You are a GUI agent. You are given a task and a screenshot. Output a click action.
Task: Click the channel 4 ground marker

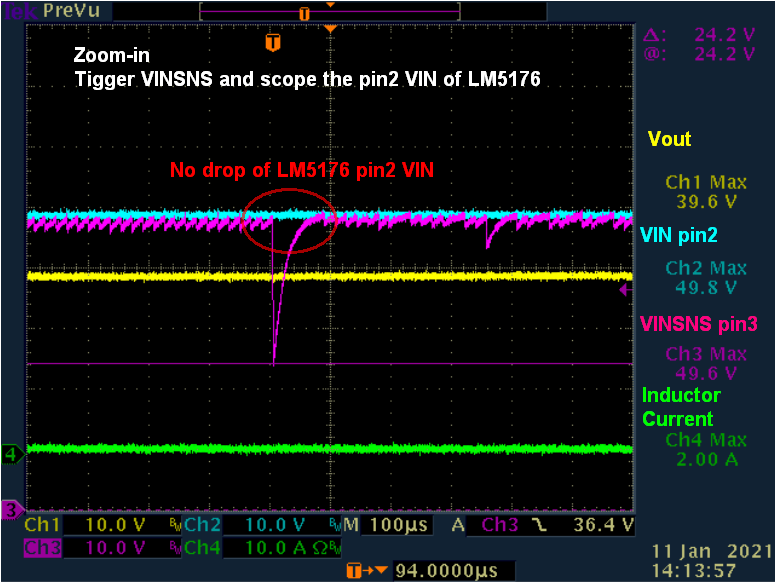click(x=12, y=454)
